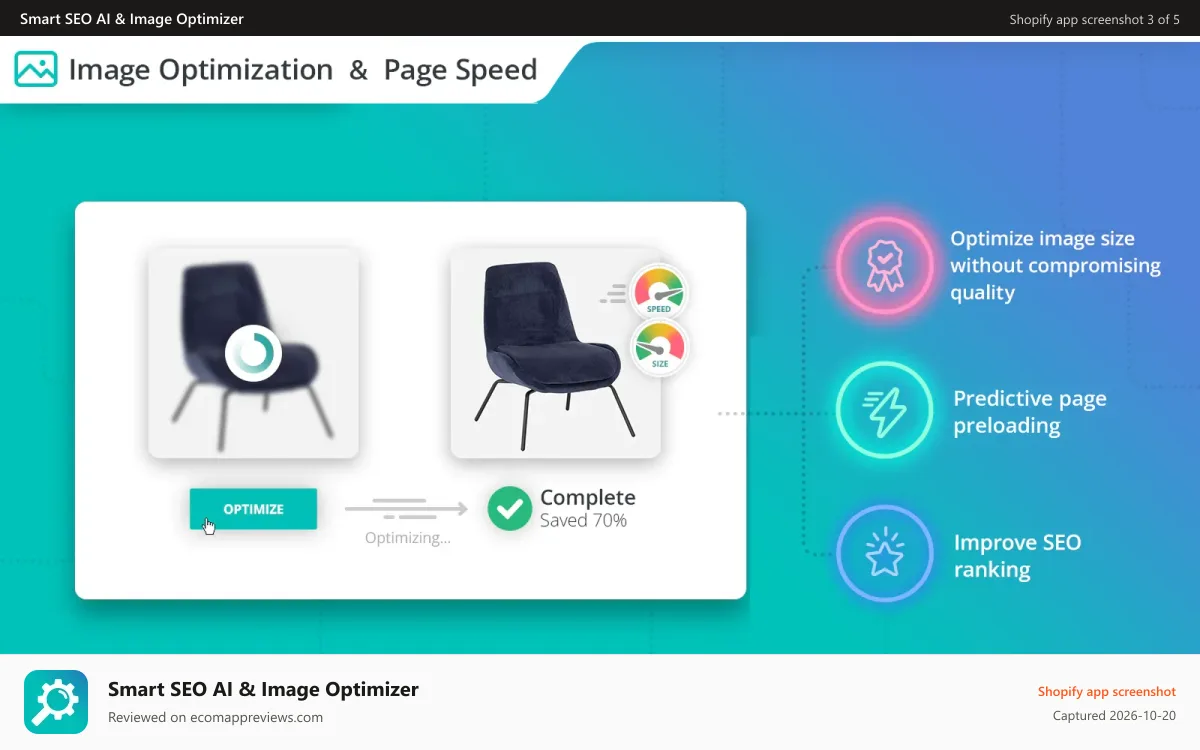Click the SPEED gauge icon
The image size is (1200, 750).
659,291
